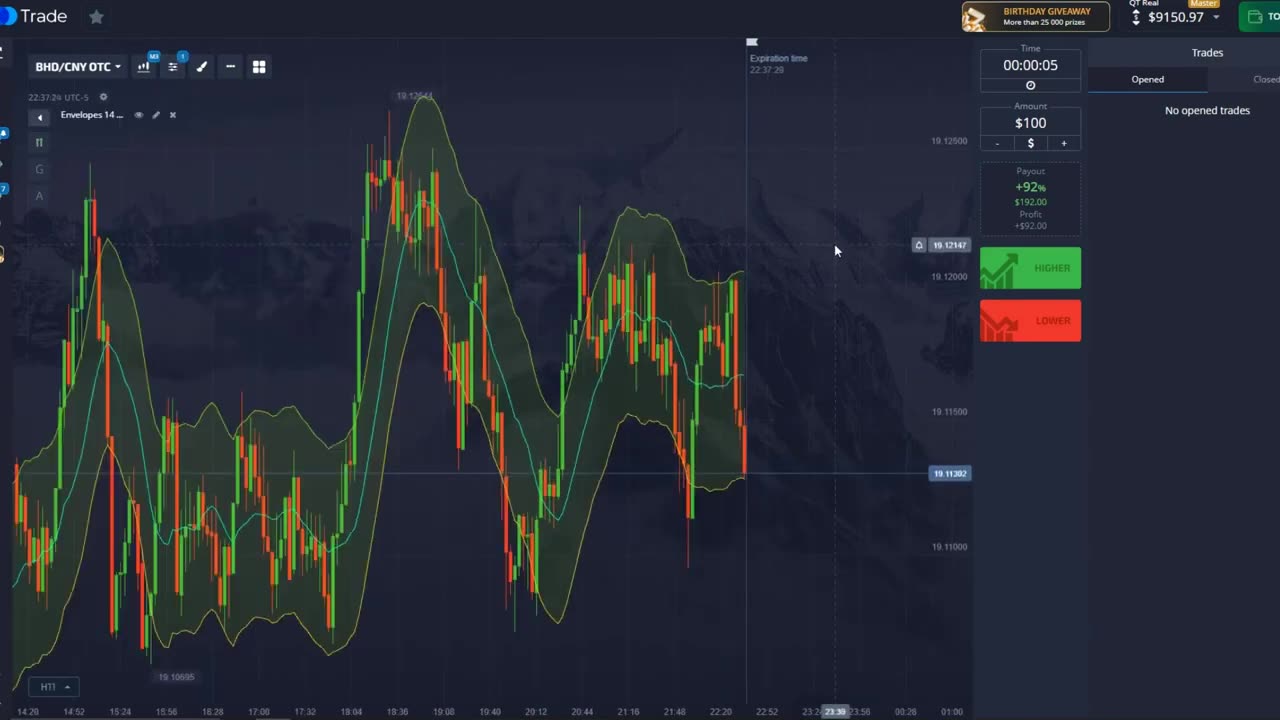The image size is (1280, 720).
Task: Open the time zone gear settings
Action: pos(103,97)
